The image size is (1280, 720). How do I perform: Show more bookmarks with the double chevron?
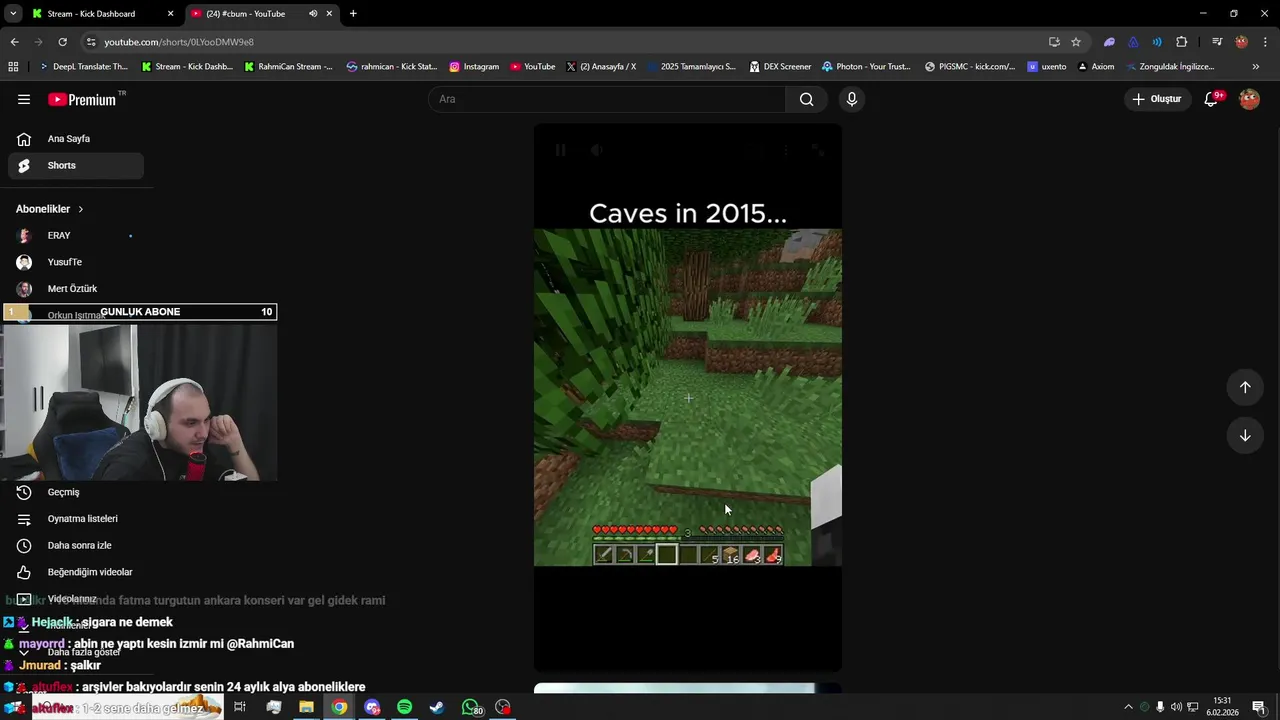(x=1256, y=67)
